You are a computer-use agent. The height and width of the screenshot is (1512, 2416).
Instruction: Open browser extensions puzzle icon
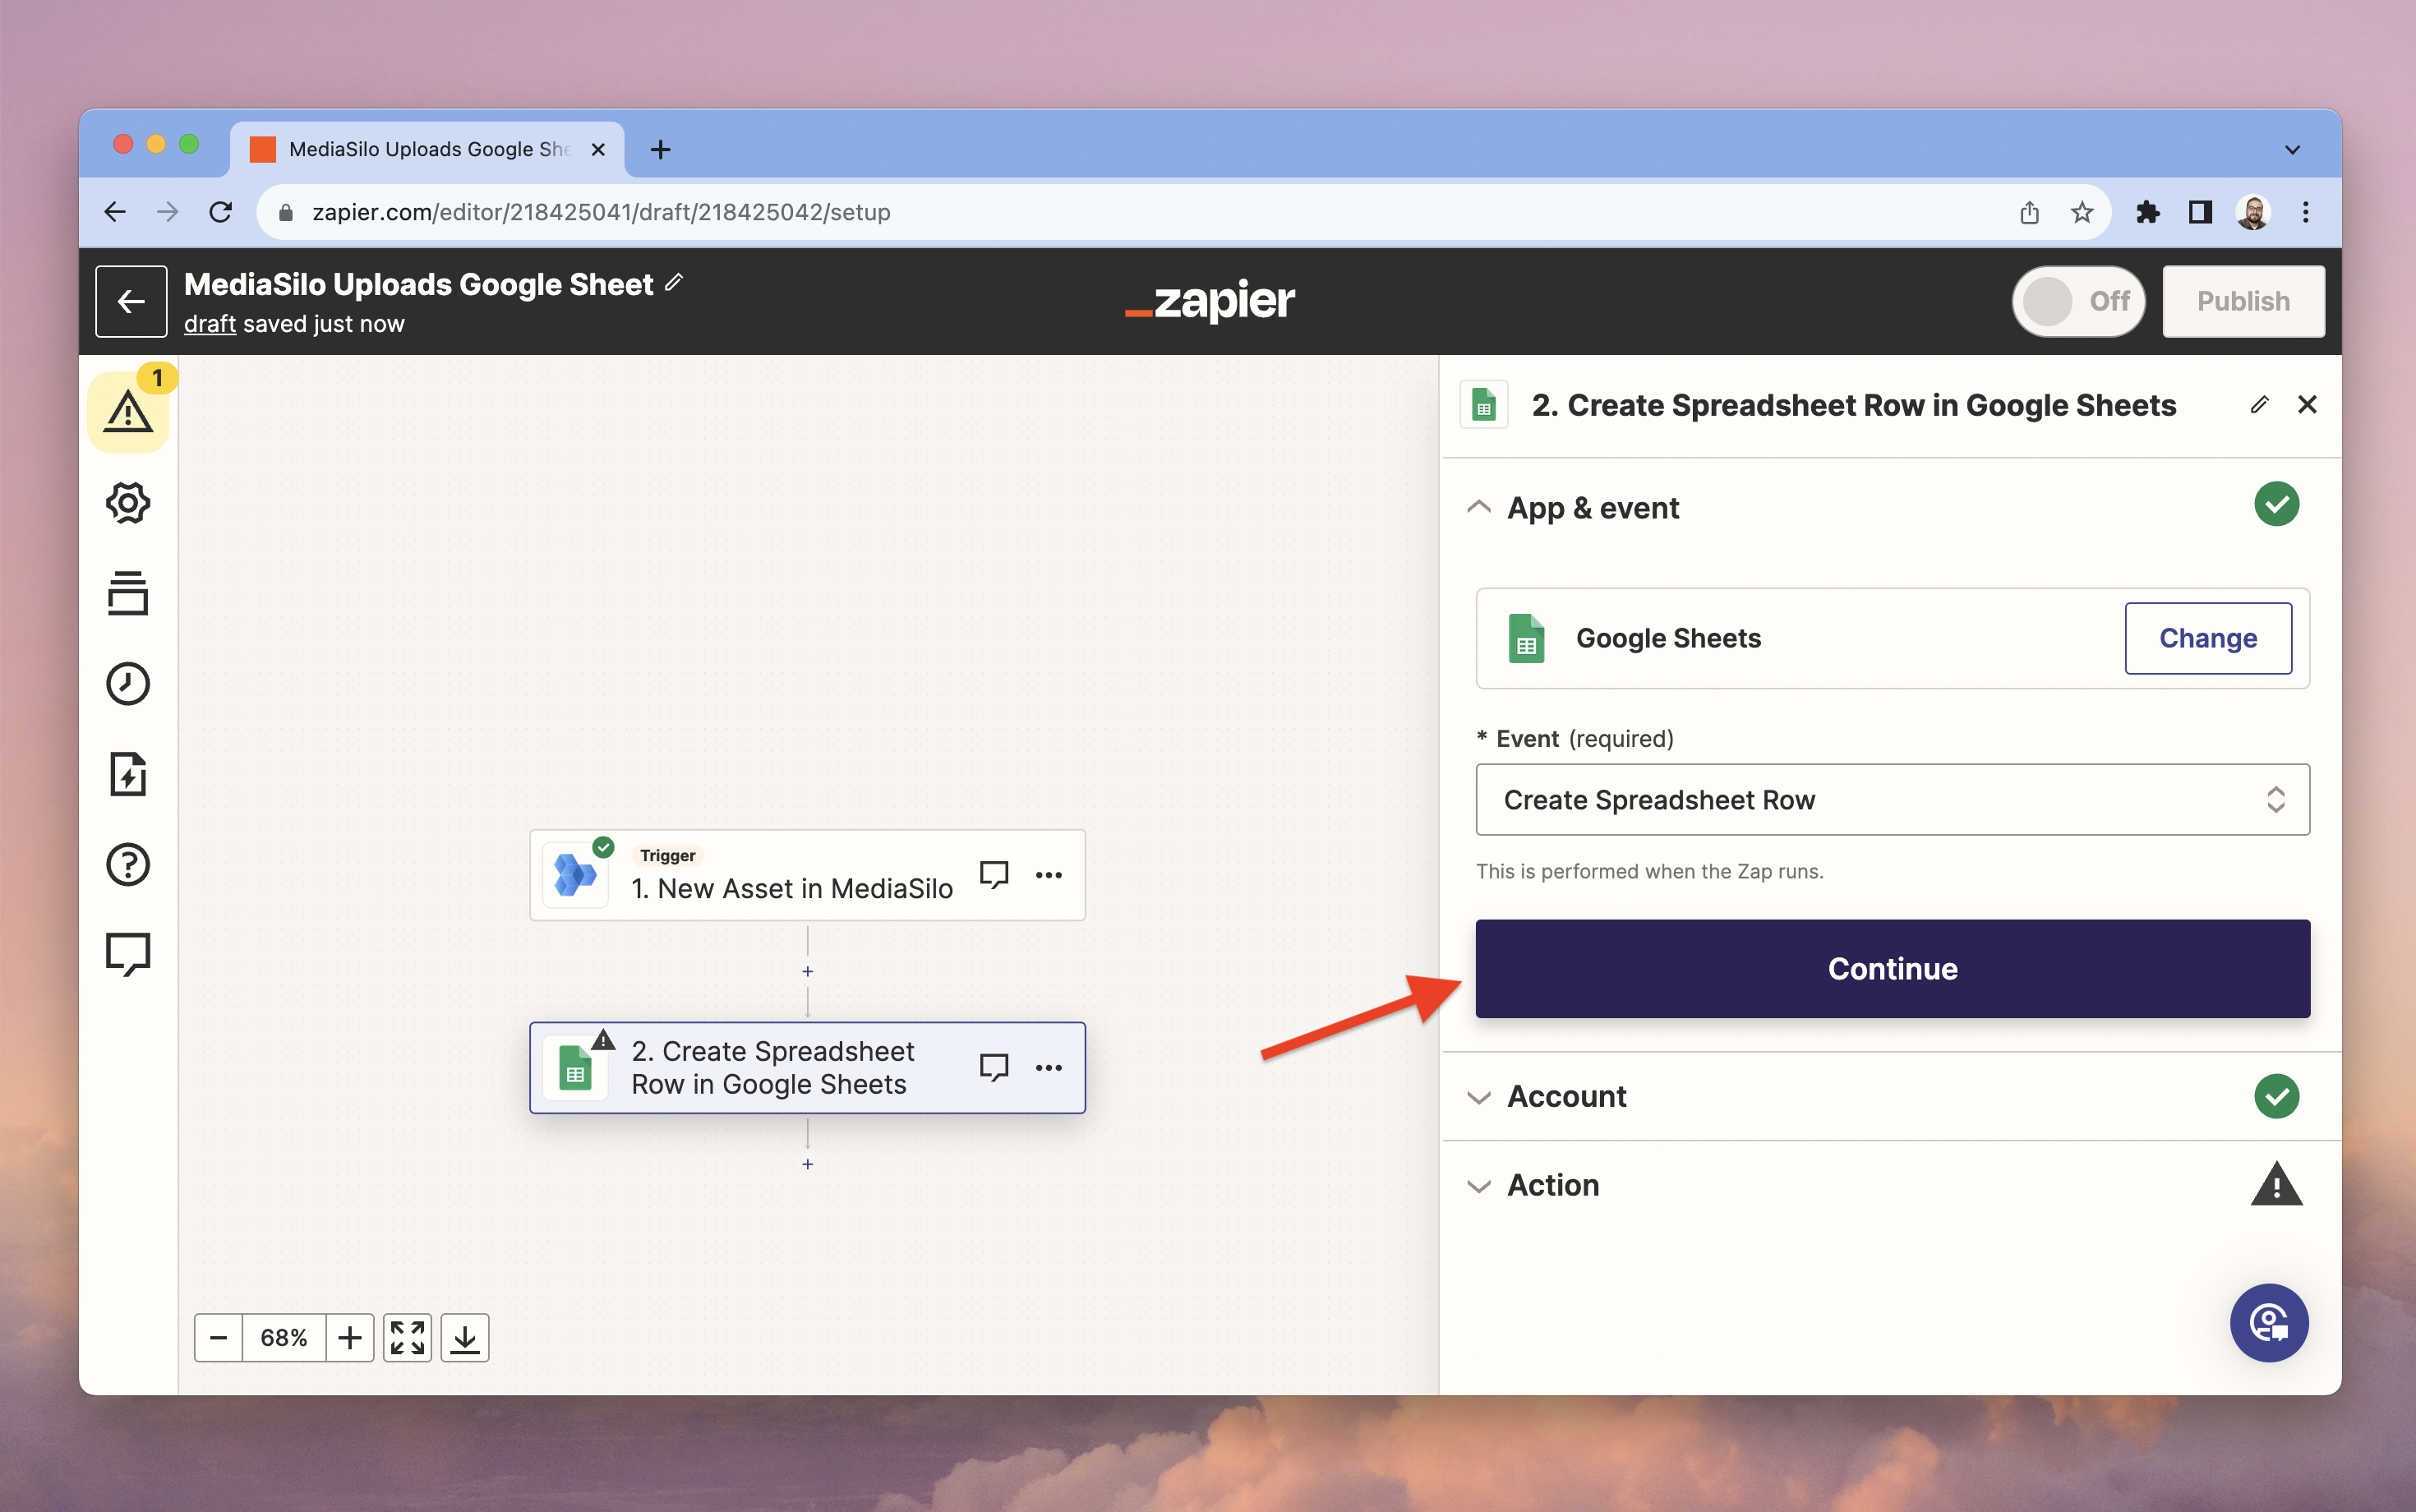[2148, 212]
